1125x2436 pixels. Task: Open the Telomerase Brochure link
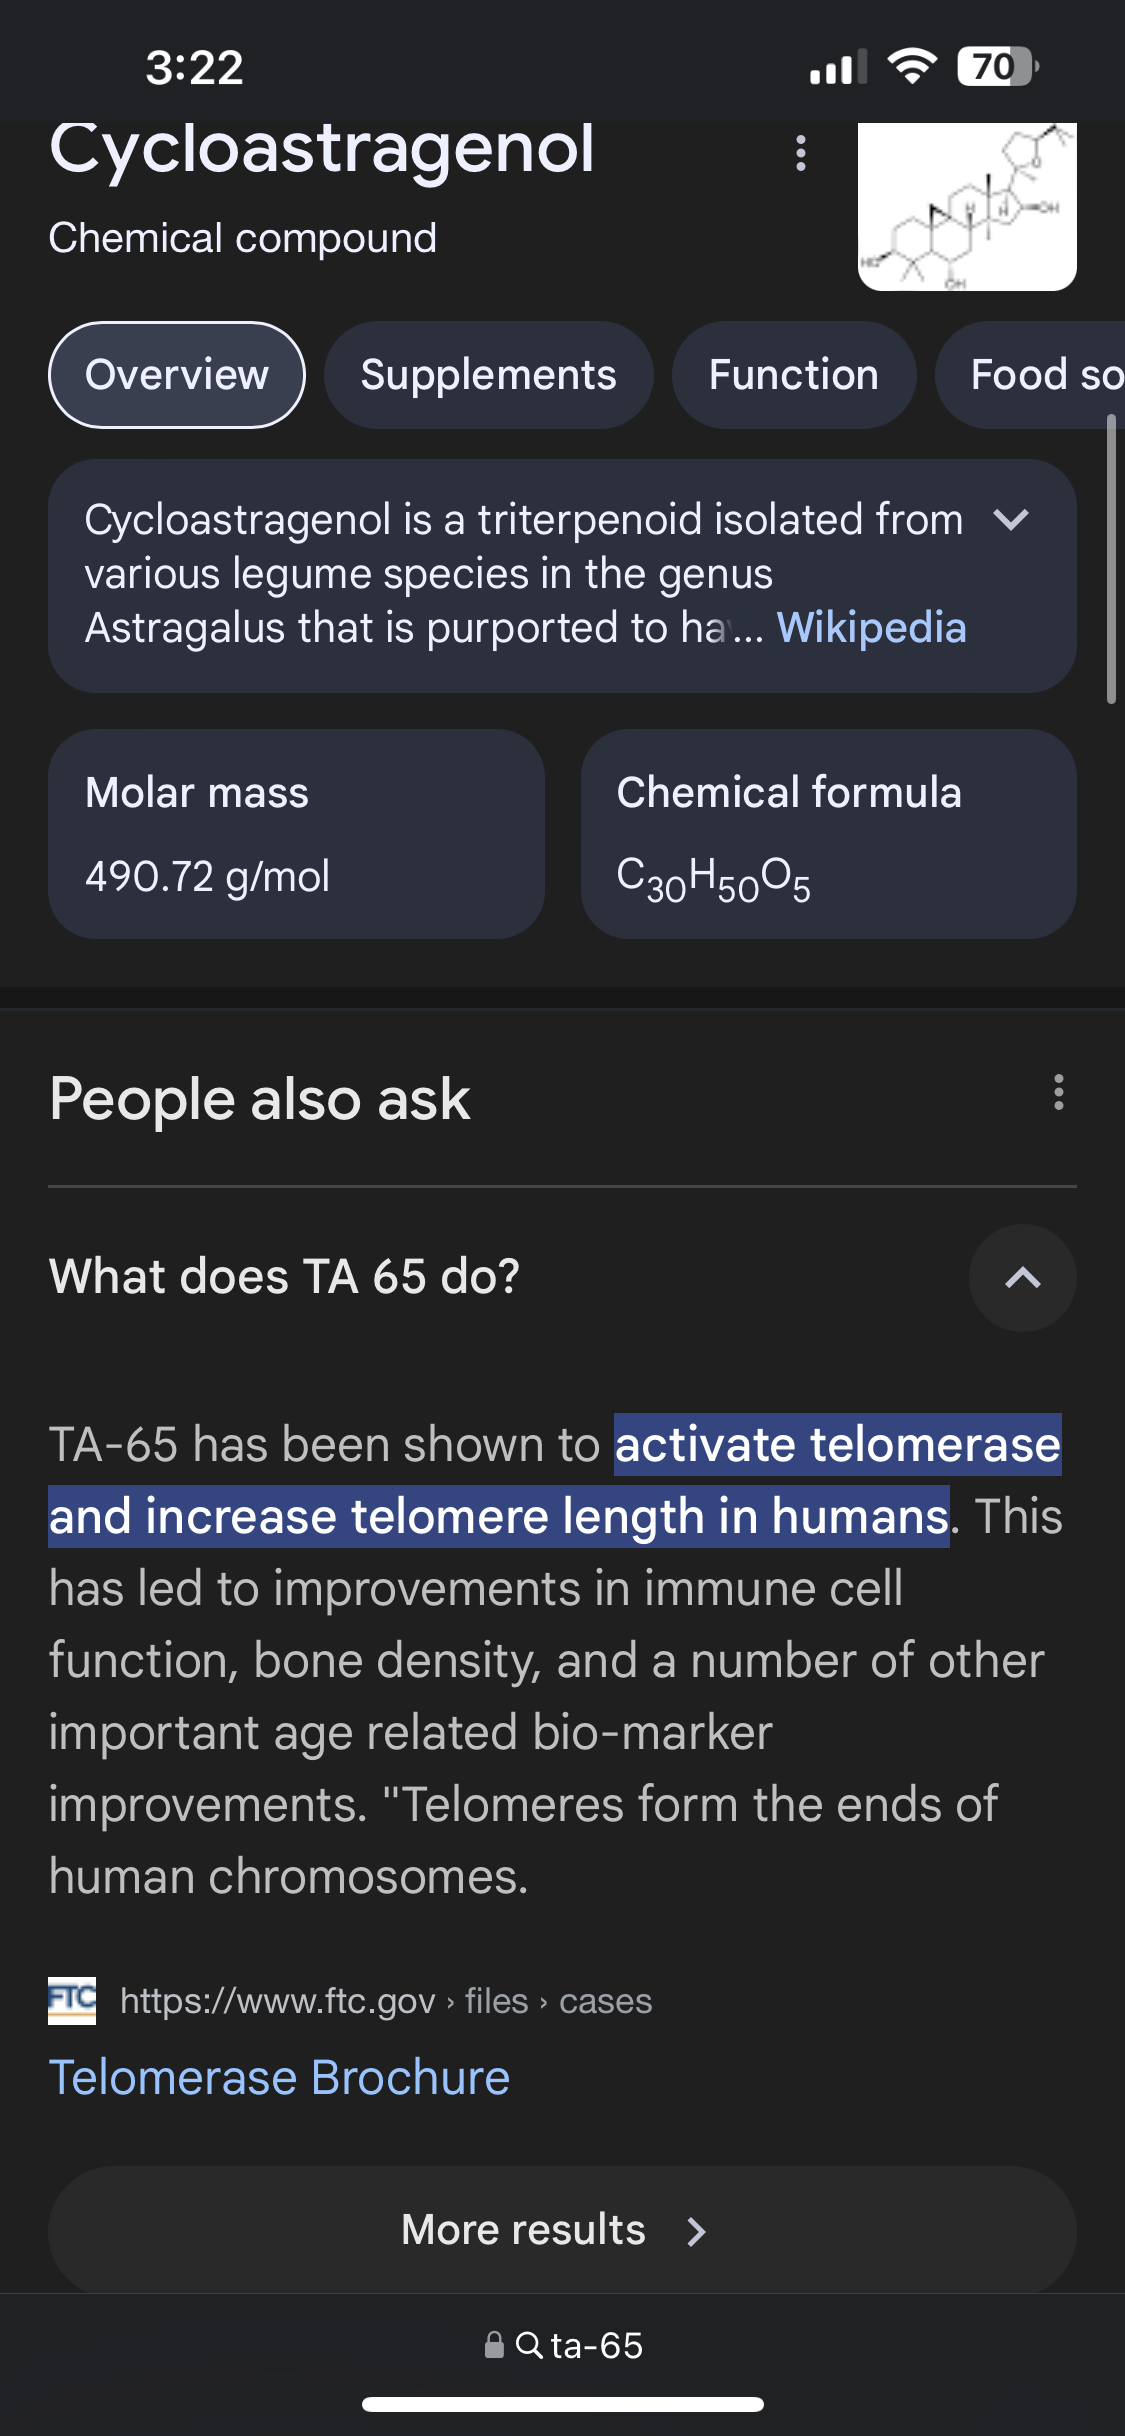279,2078
